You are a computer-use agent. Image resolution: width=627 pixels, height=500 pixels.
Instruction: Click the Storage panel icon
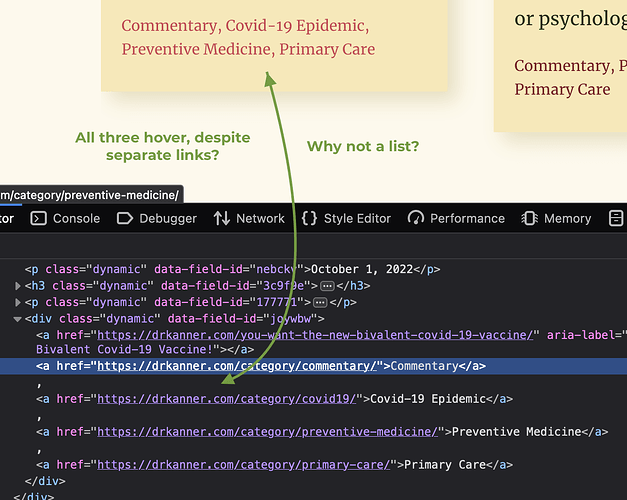coord(616,218)
